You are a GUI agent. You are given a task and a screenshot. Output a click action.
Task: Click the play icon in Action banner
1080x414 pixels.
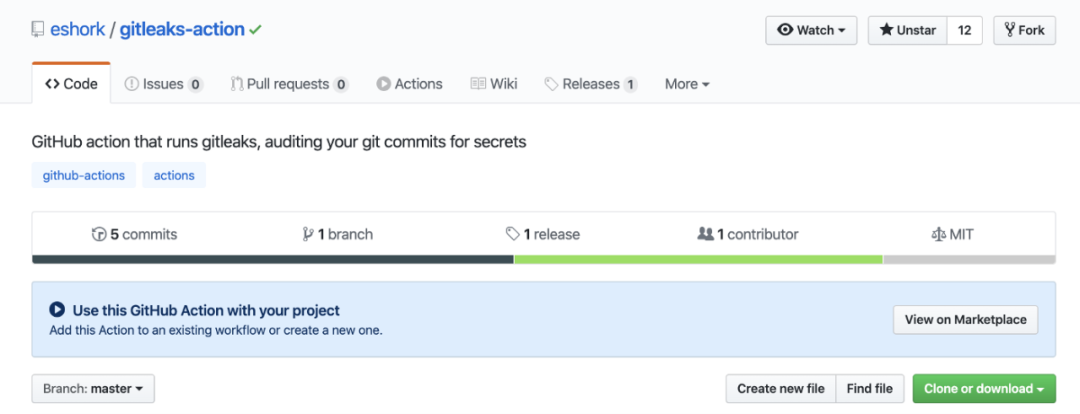(x=58, y=310)
